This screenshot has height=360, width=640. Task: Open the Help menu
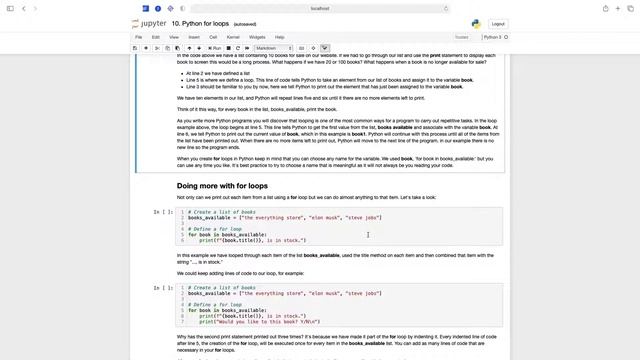tap(280, 37)
